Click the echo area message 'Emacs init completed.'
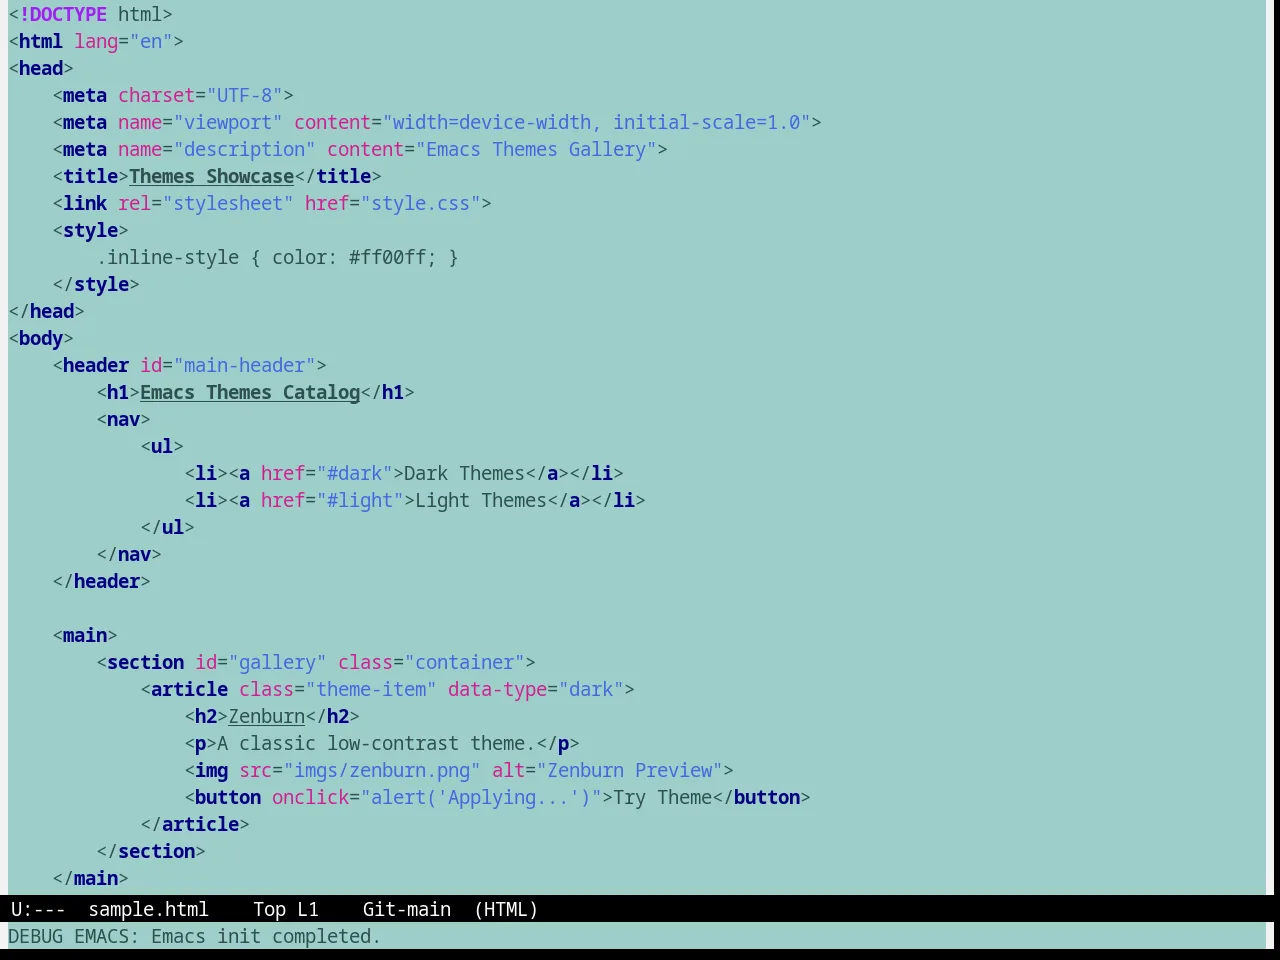Viewport: 1280px width, 960px height. tap(266, 936)
